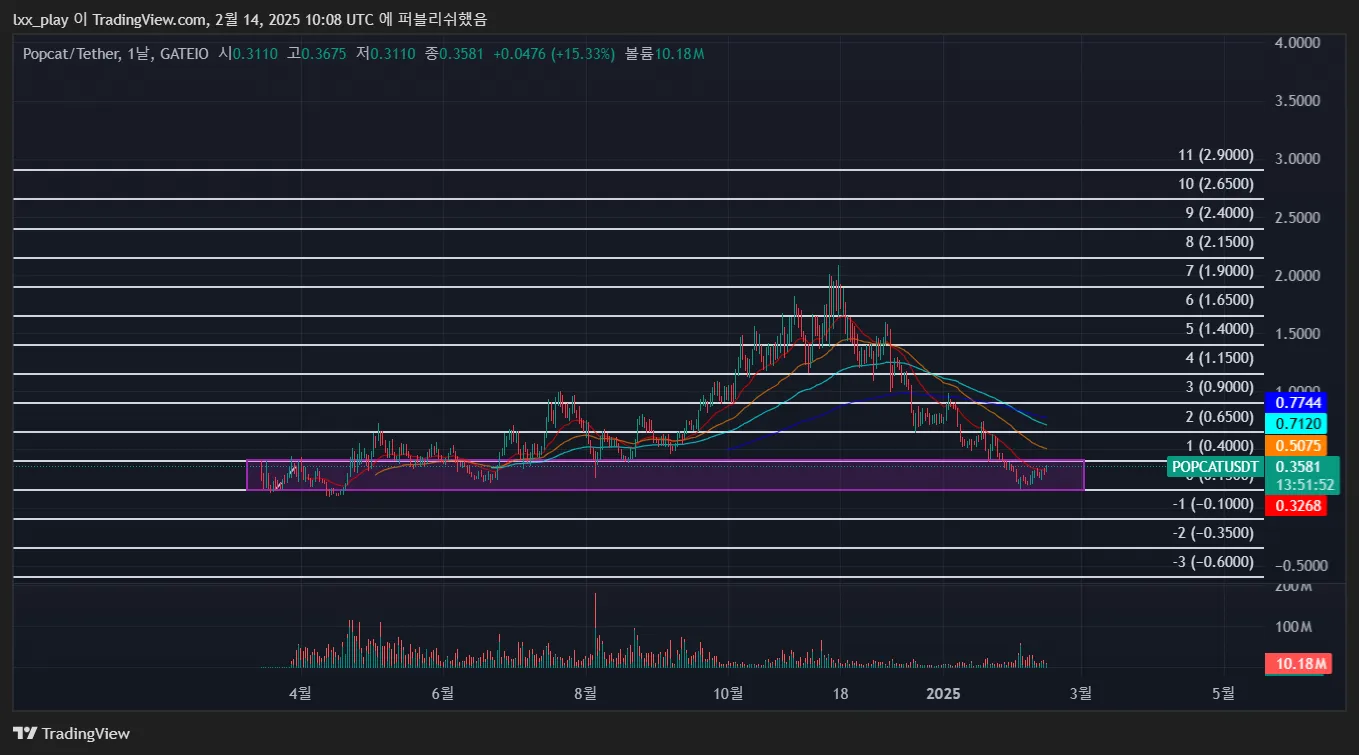Select the level label 5 (1.4000)

(1220, 329)
